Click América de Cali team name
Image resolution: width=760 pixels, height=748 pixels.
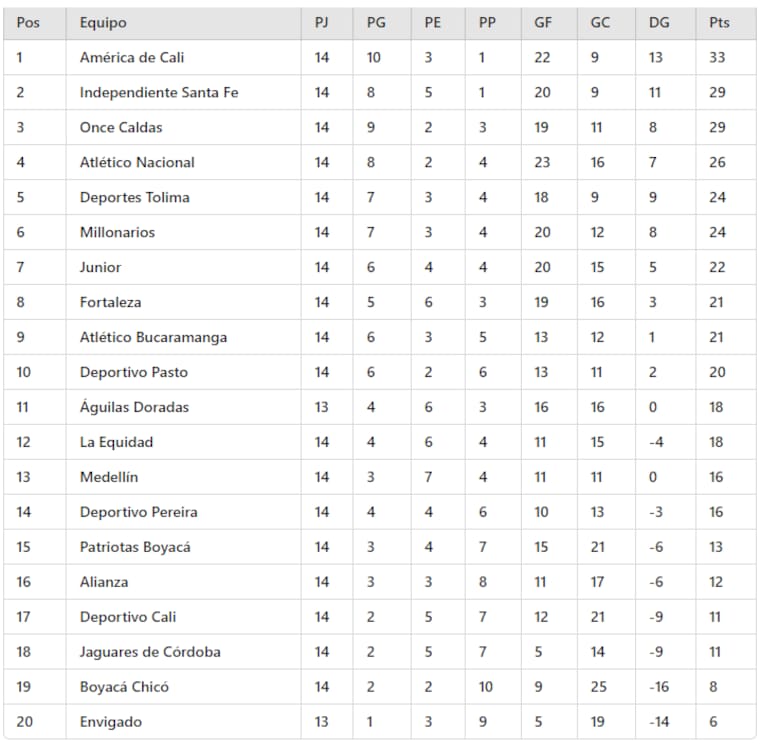click(x=132, y=58)
